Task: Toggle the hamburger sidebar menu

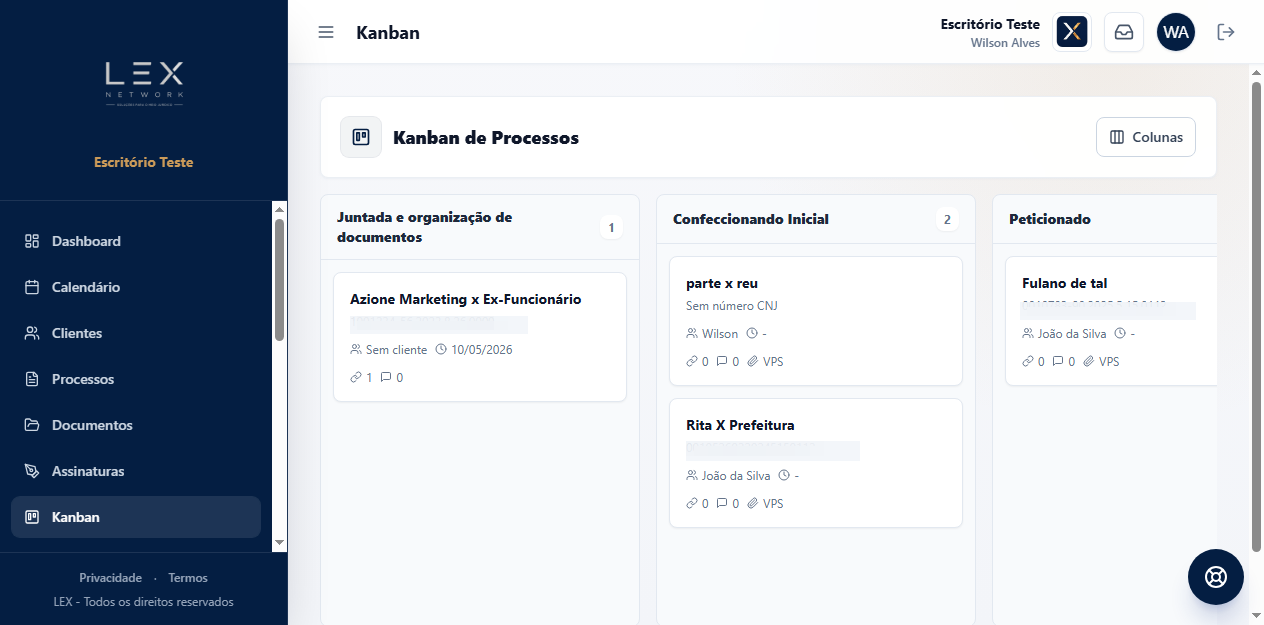Action: coord(326,32)
